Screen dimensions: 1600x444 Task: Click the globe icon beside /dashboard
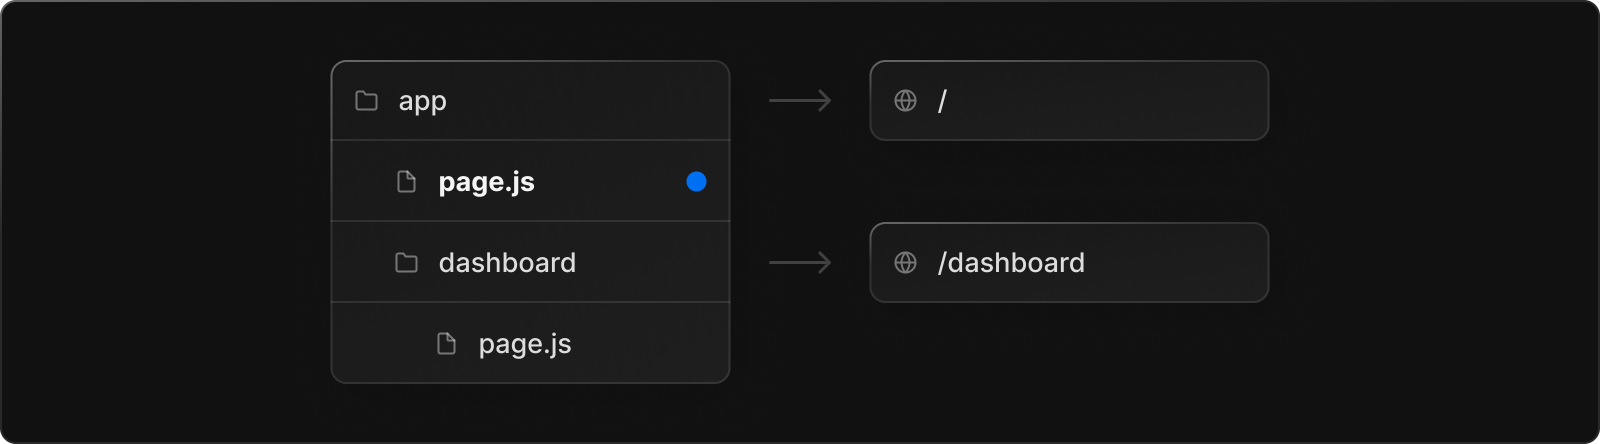click(x=905, y=263)
